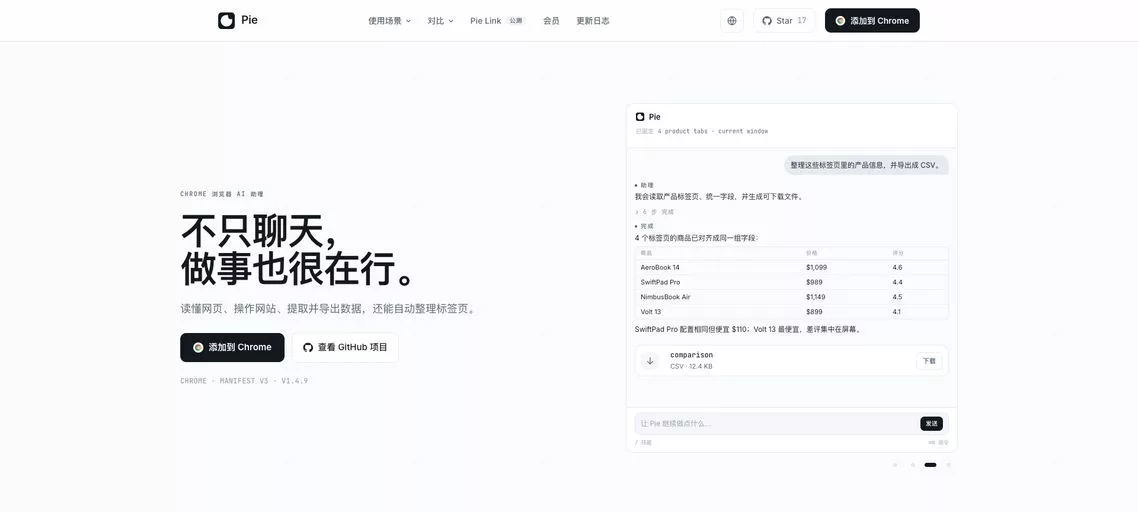
Task: Click the SwiftPad Pro table cell
Action: tap(660, 282)
